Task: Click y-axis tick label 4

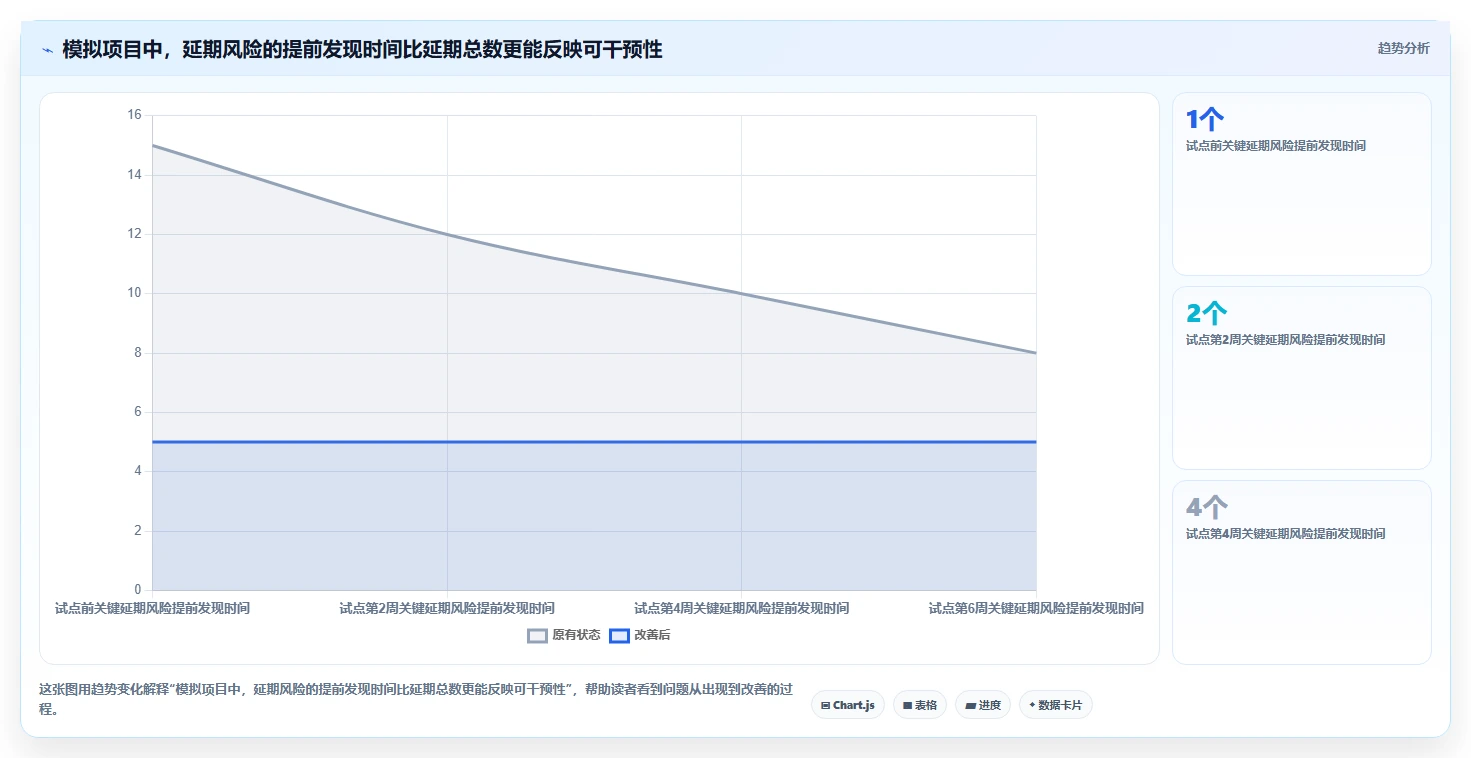Action: click(x=138, y=471)
